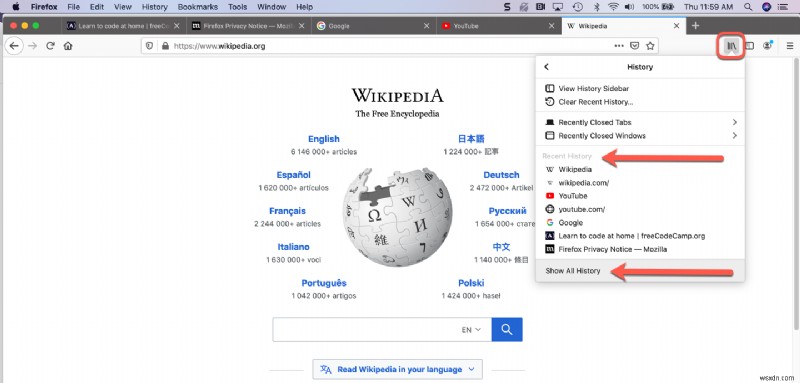Open the Bookmarks menu
Image resolution: width=800 pixels, height=383 pixels.
click(x=197, y=7)
